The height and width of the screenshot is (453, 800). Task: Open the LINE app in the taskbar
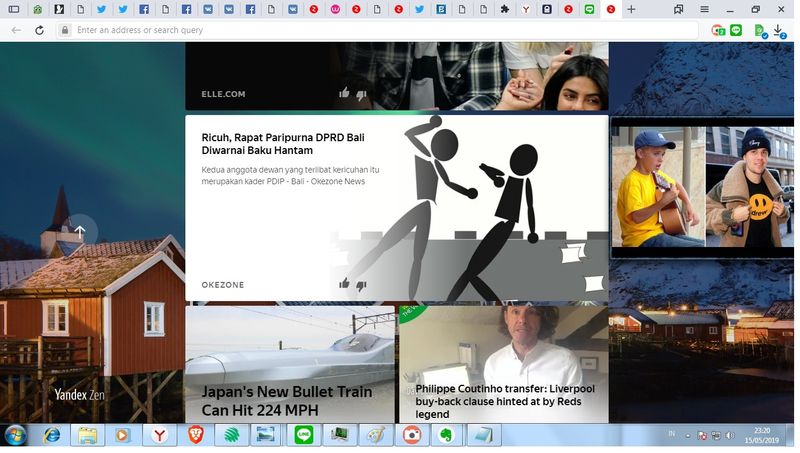click(x=304, y=435)
